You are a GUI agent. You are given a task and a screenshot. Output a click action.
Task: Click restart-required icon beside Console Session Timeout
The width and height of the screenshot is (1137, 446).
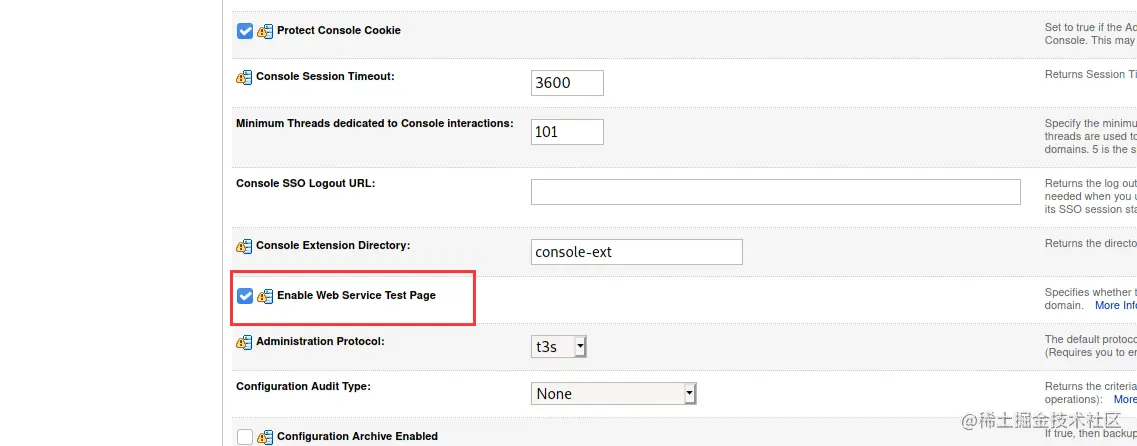[x=244, y=77]
